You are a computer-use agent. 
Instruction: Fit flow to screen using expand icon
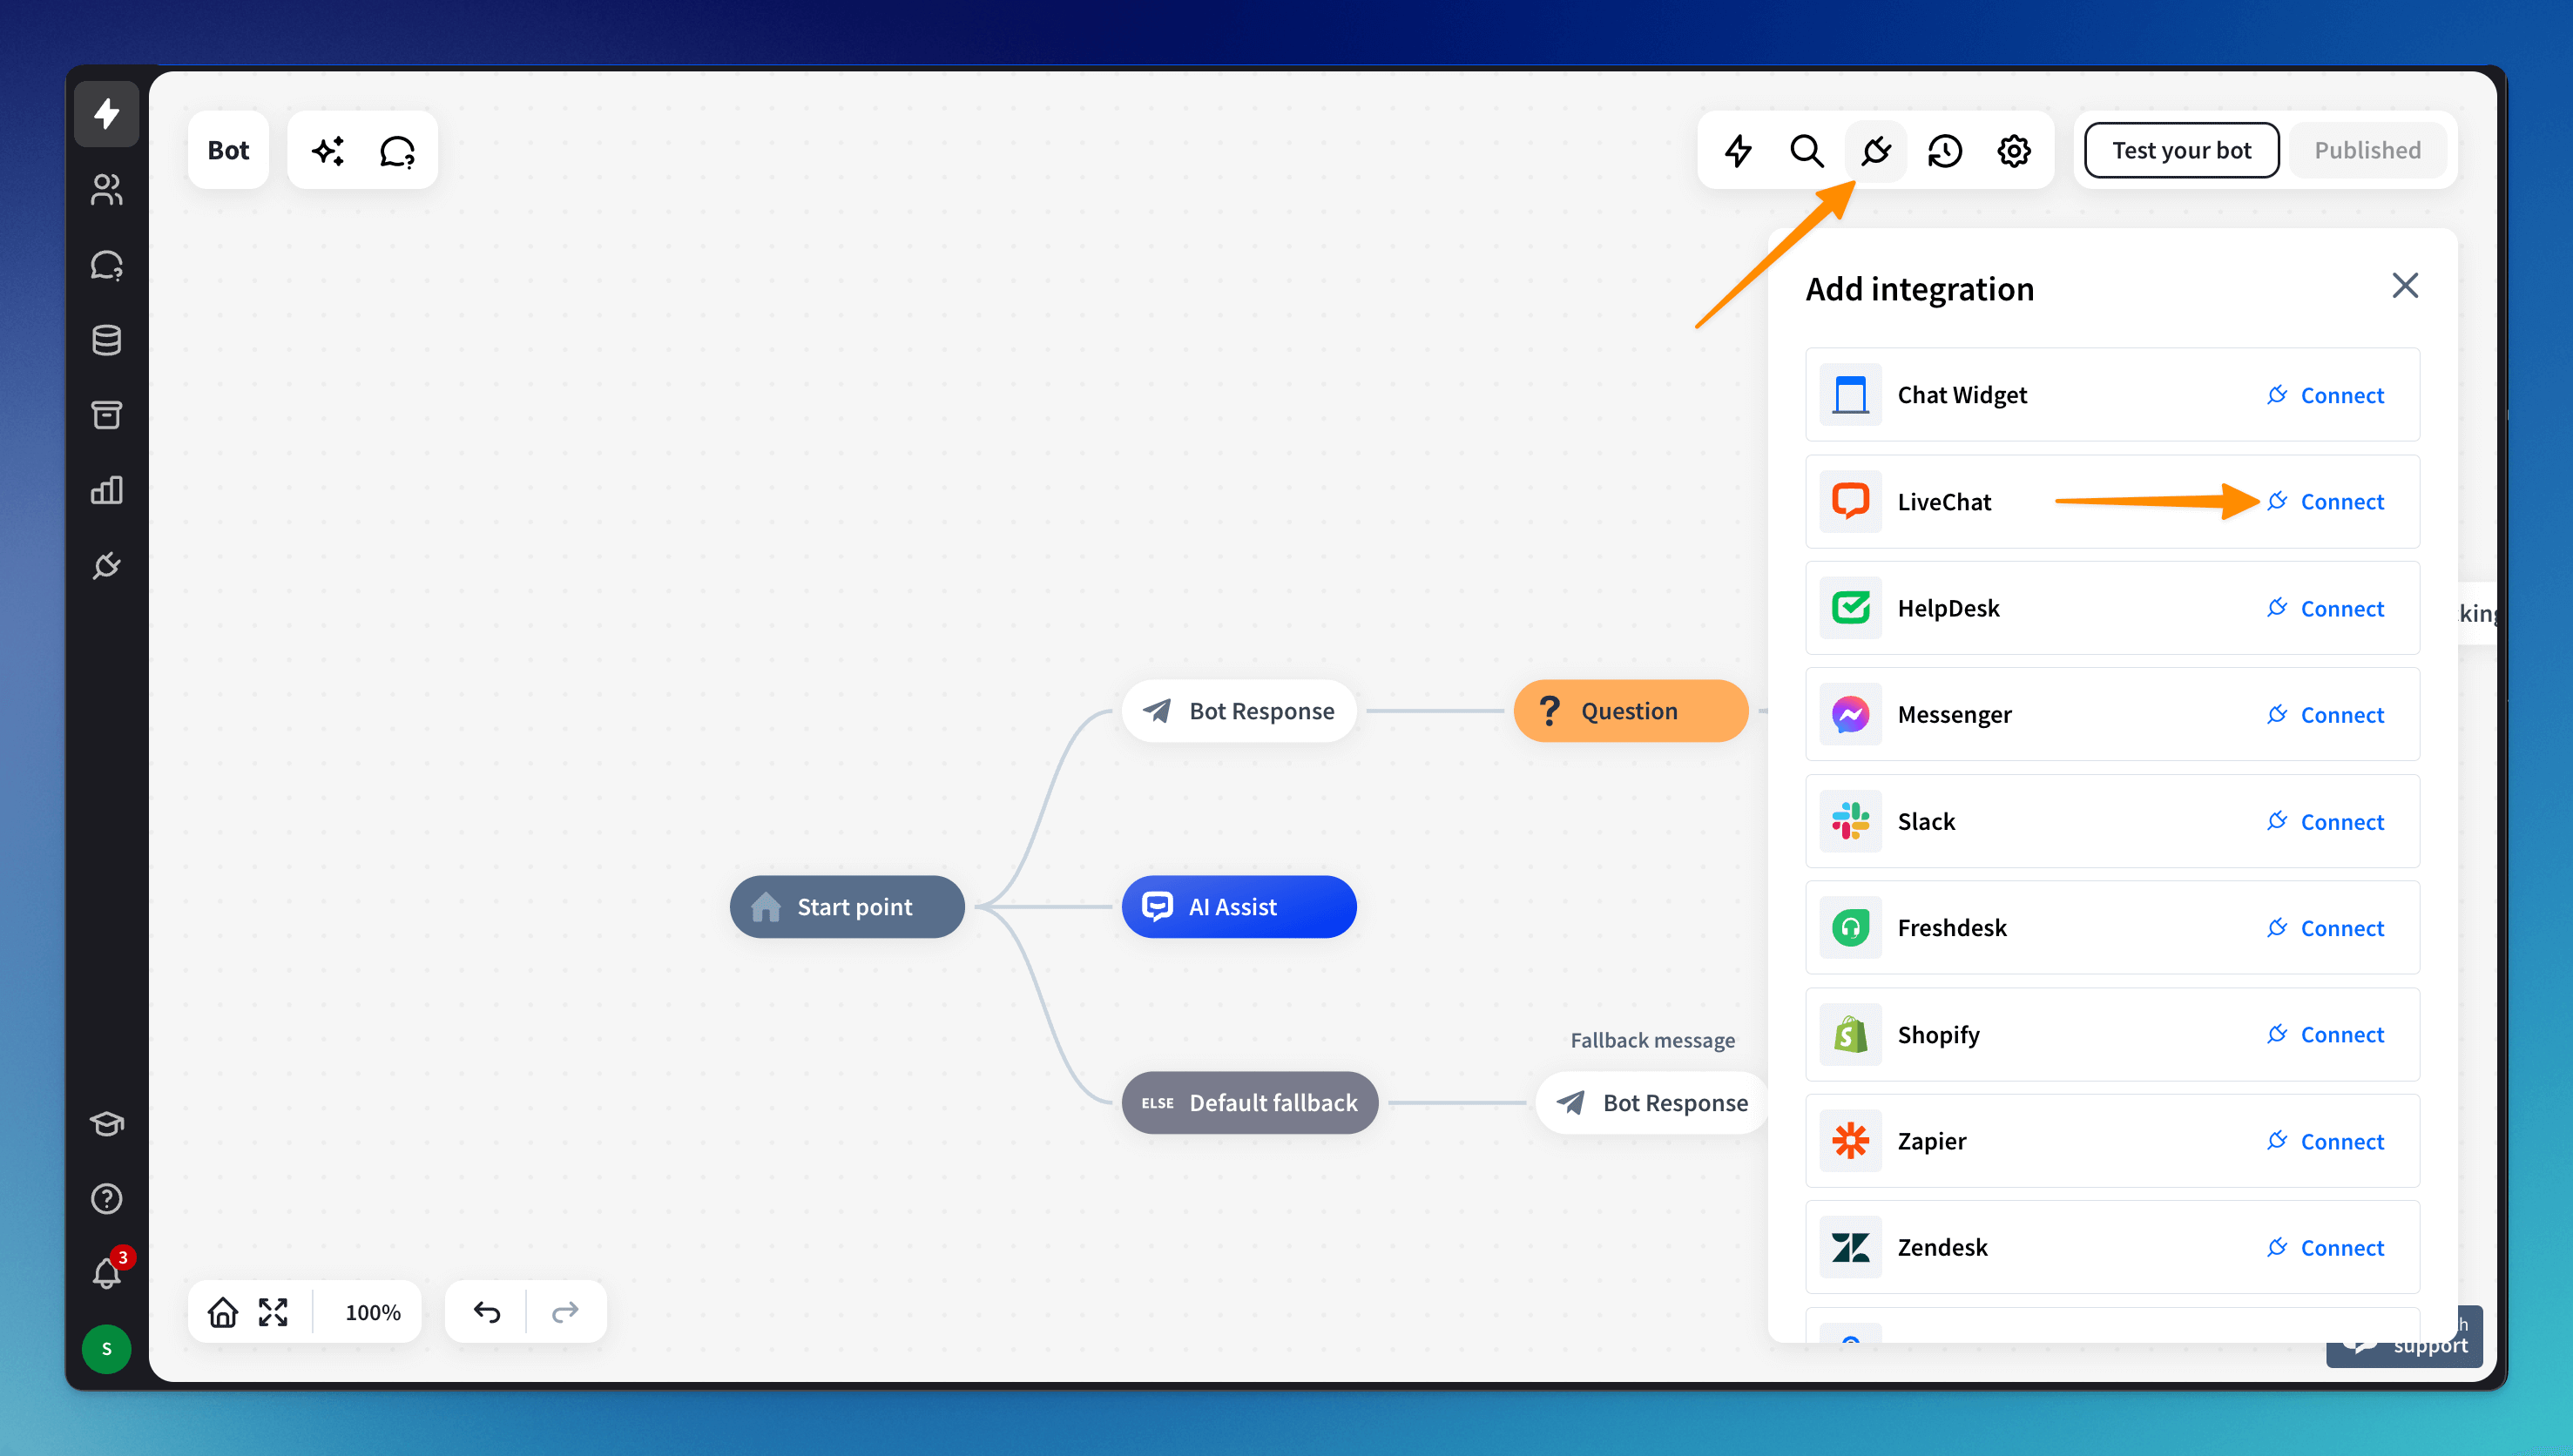pos(273,1312)
